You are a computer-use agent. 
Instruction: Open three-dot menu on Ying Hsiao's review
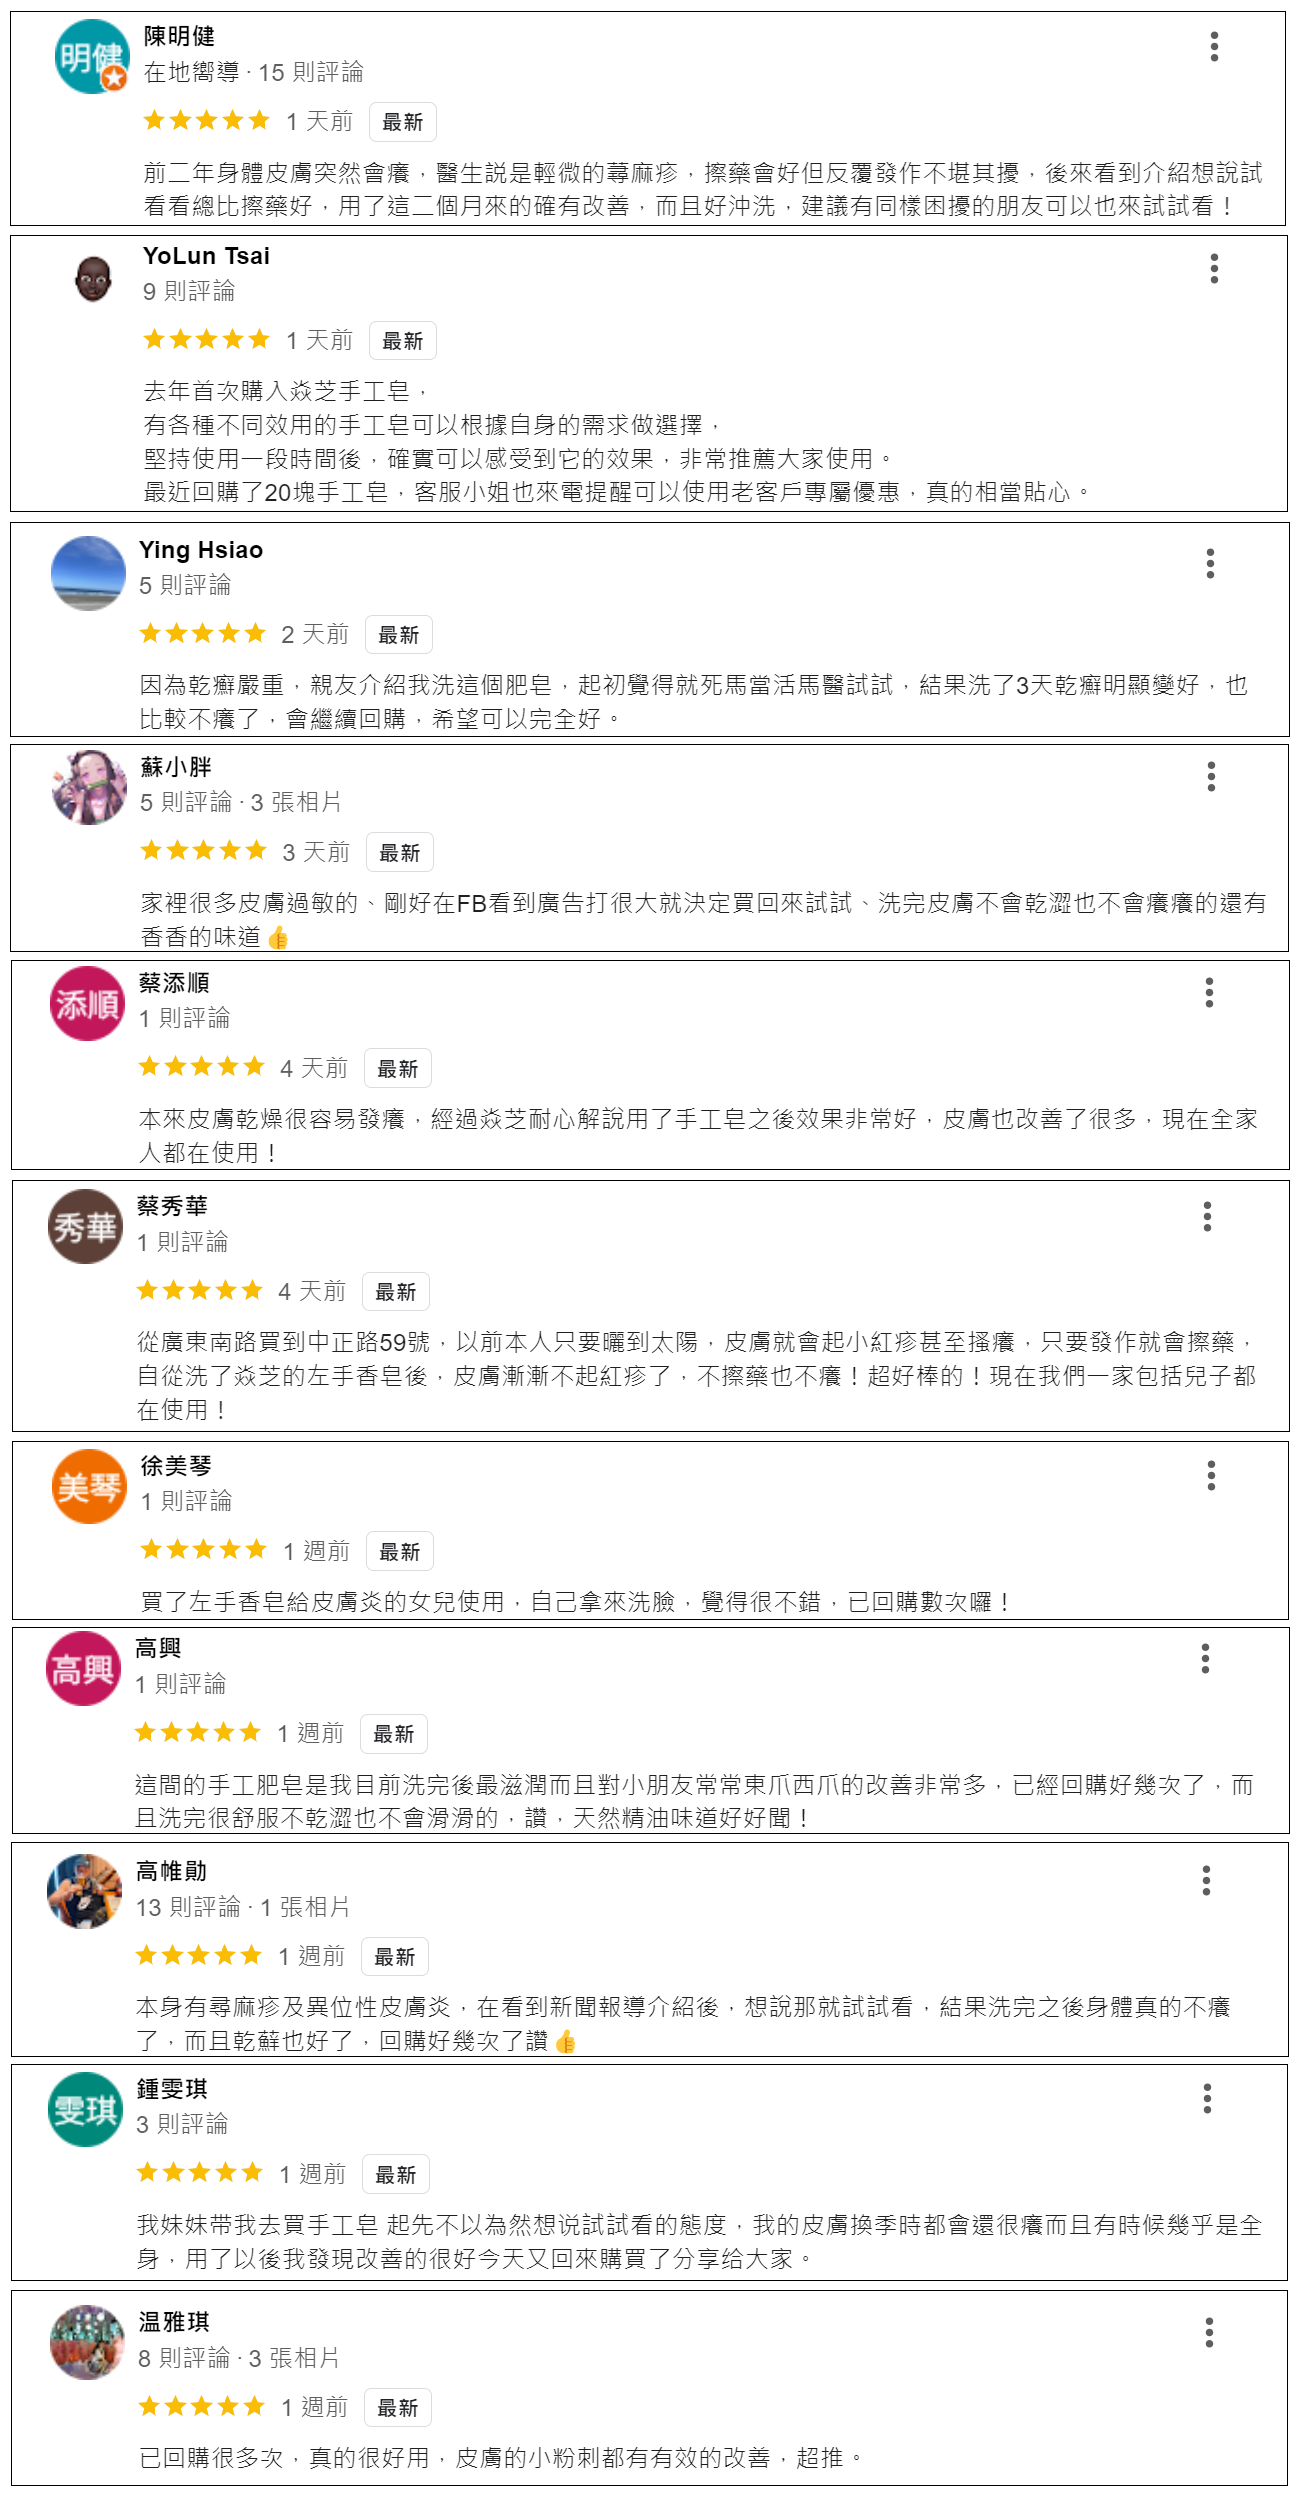1210,563
